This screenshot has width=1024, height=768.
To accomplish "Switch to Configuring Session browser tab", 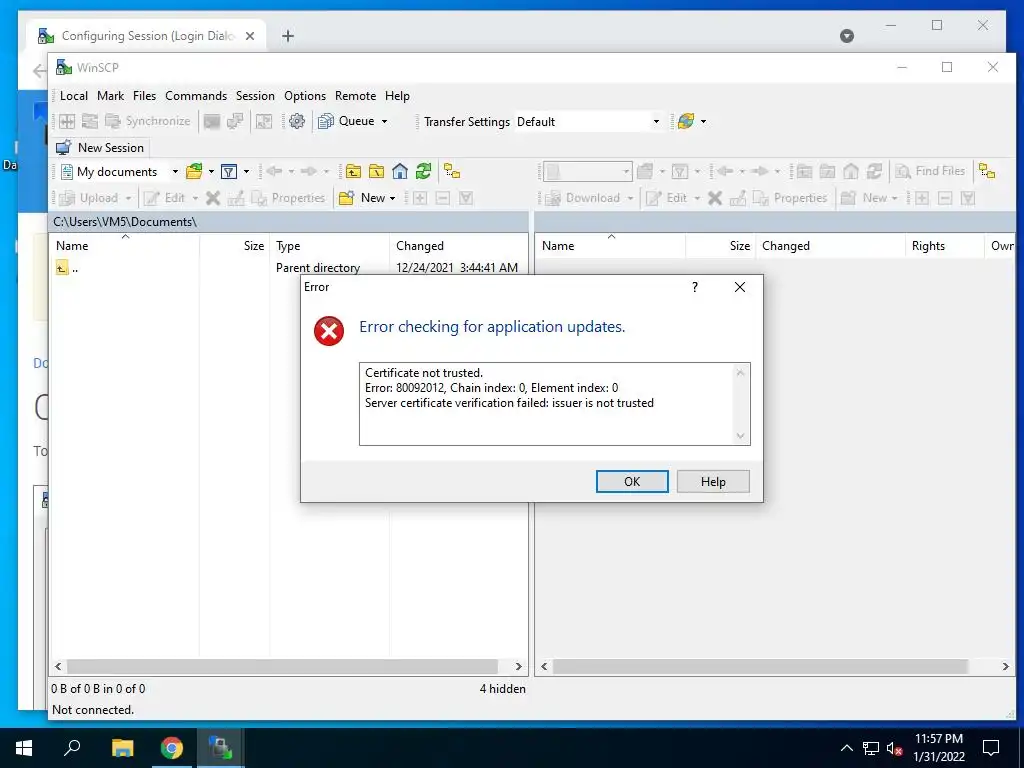I will 147,36.
